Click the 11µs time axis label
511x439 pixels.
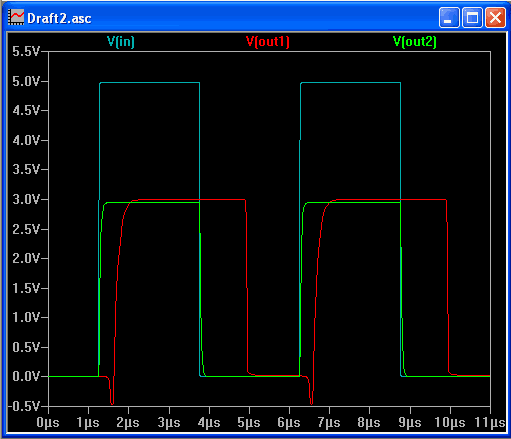tap(490, 423)
